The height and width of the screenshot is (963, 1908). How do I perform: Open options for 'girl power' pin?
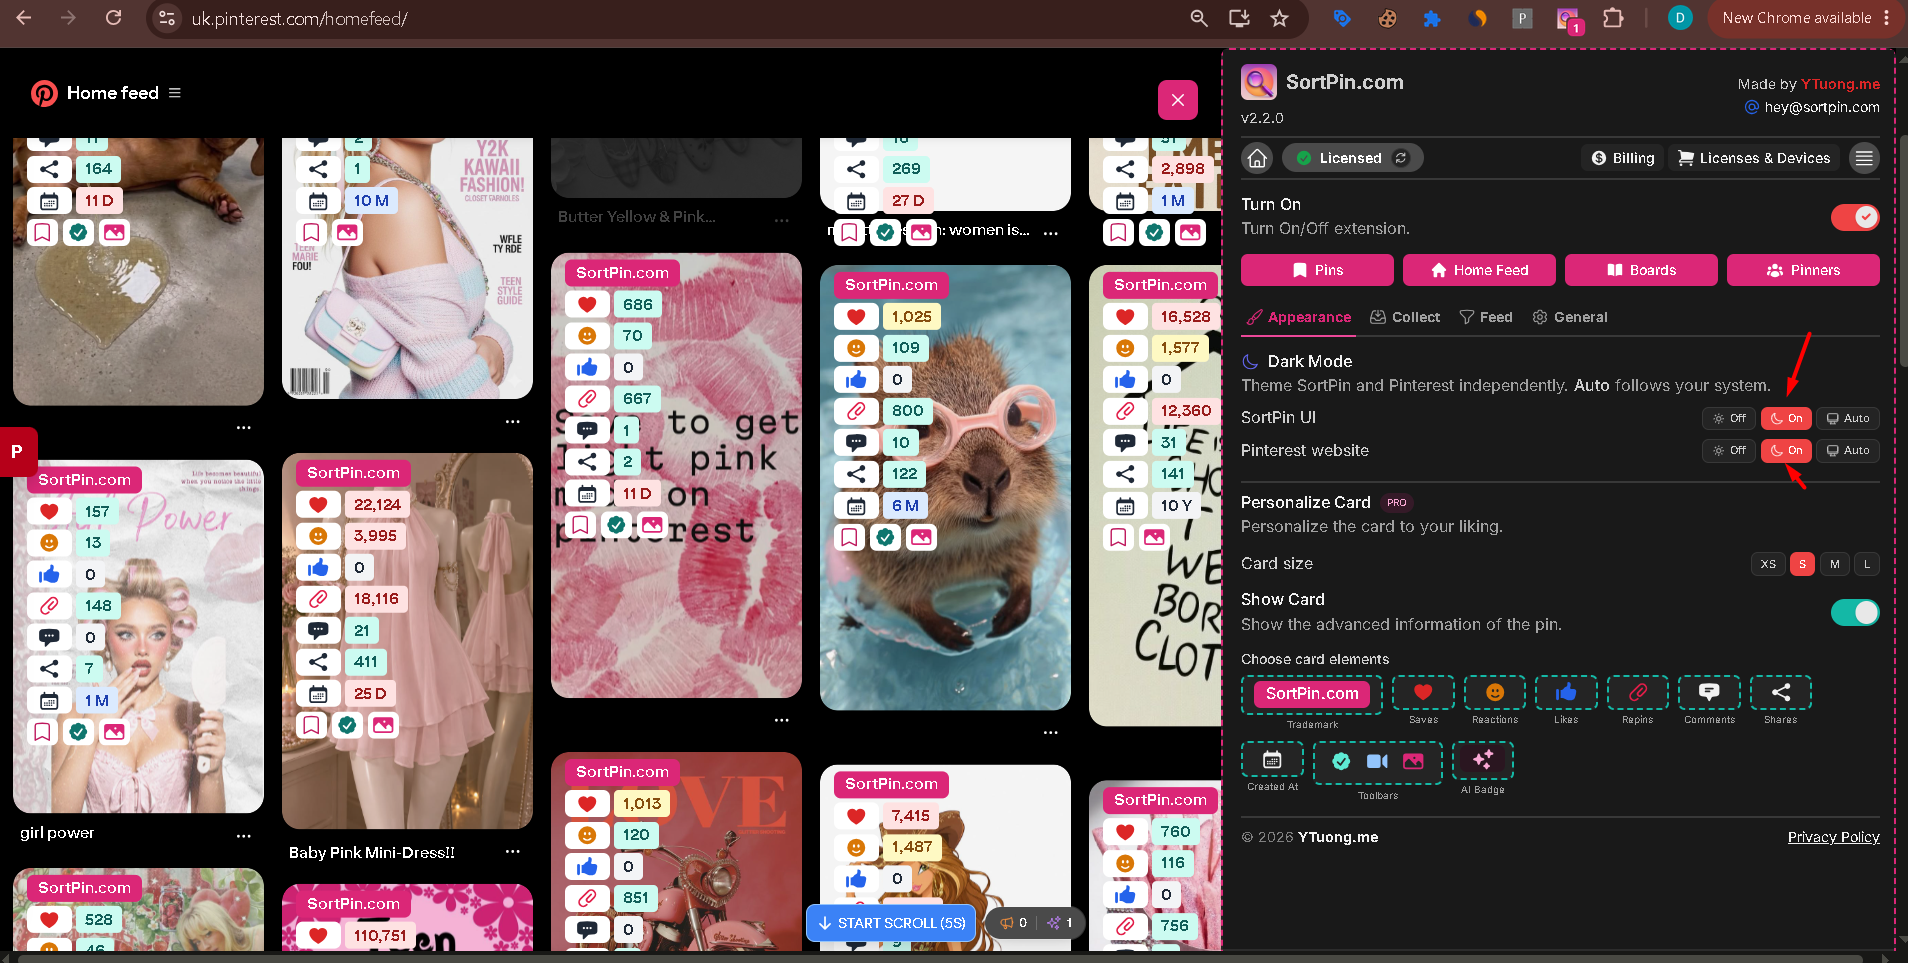coord(244,835)
